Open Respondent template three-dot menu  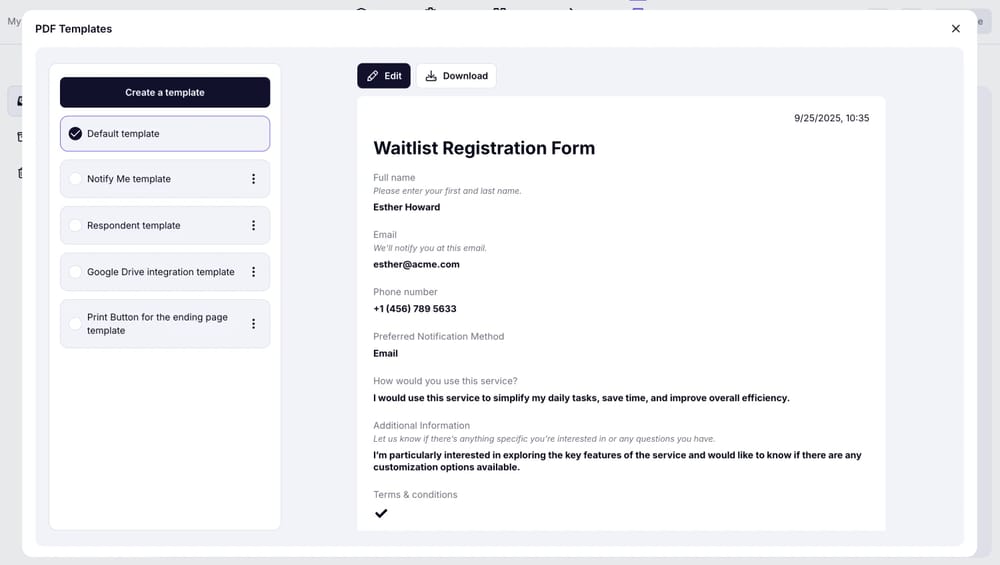click(x=253, y=226)
